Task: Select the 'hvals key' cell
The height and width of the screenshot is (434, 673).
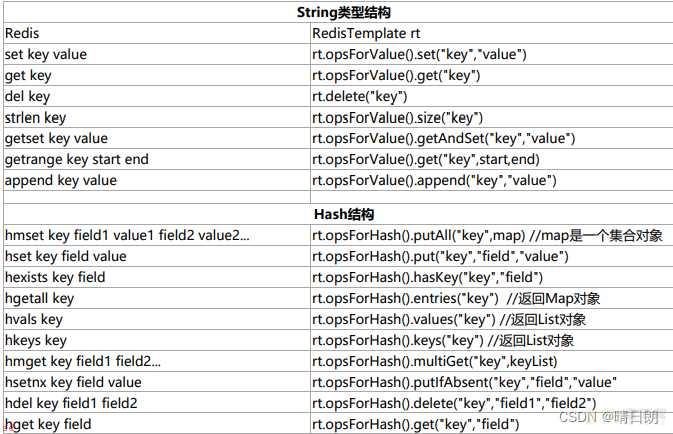Action: coord(157,319)
